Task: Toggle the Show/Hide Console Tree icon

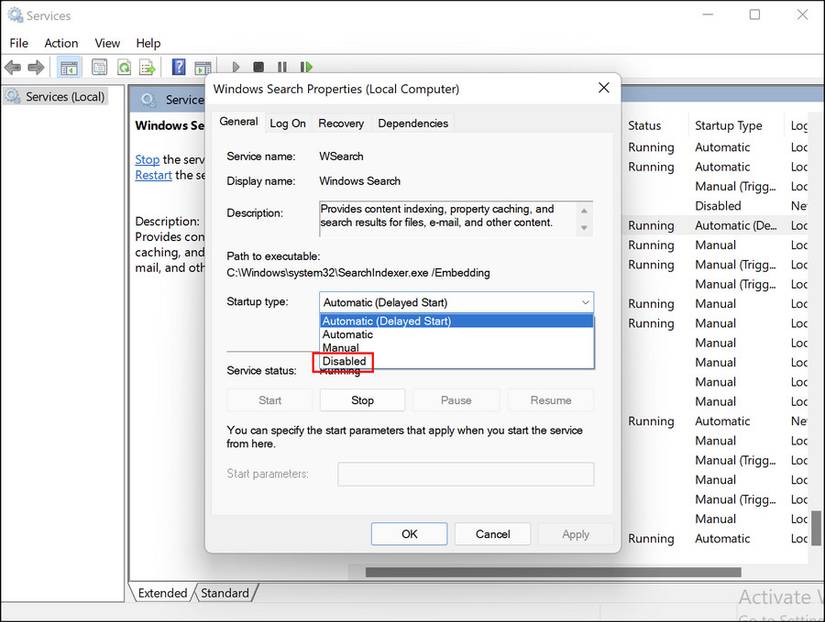Action: (x=69, y=67)
